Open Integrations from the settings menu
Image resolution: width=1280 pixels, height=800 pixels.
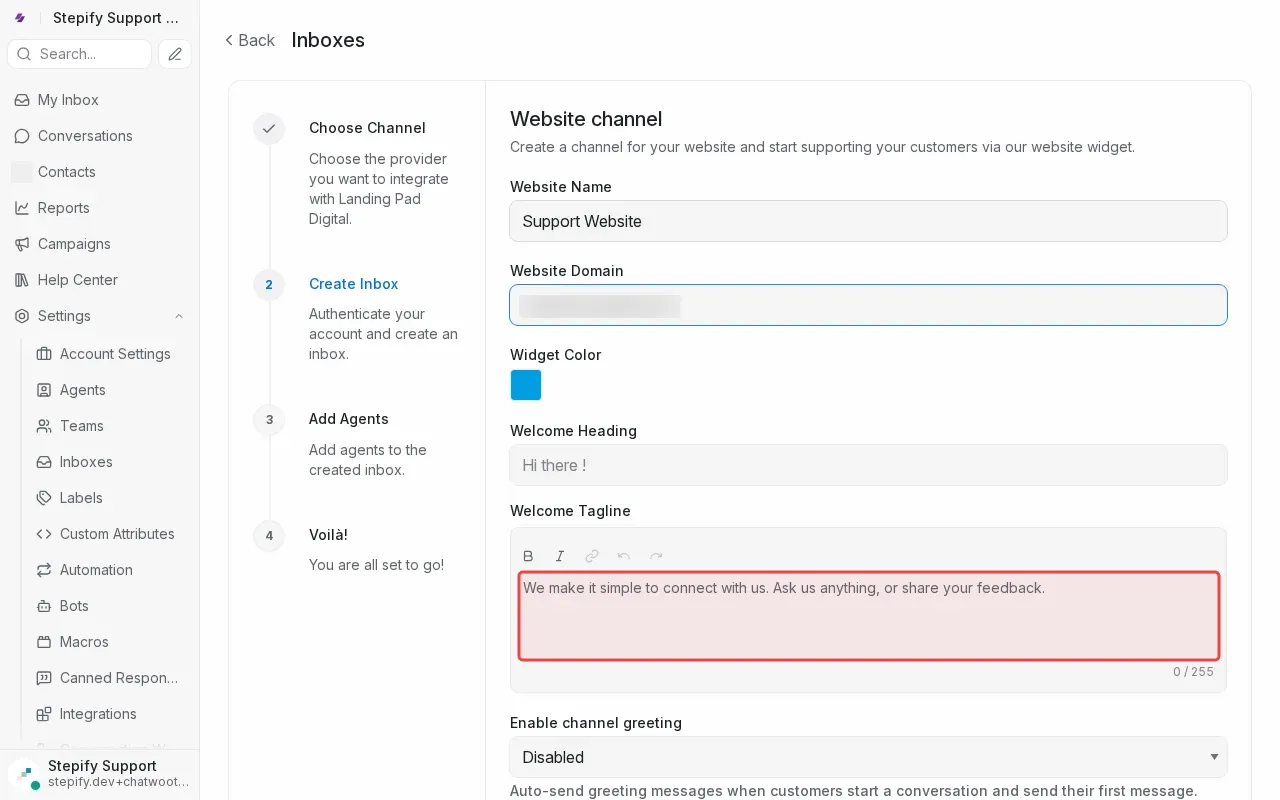coord(98,714)
